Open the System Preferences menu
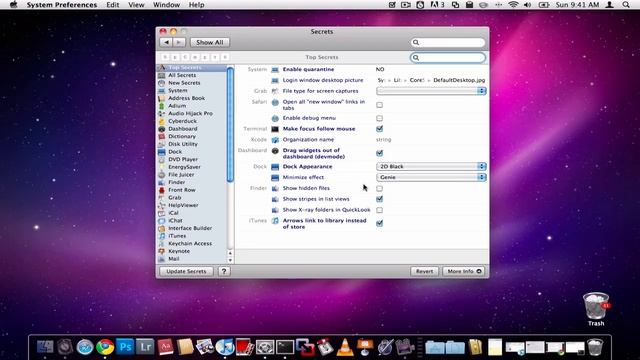This screenshot has height=360, width=640. pyautogui.click(x=62, y=5)
